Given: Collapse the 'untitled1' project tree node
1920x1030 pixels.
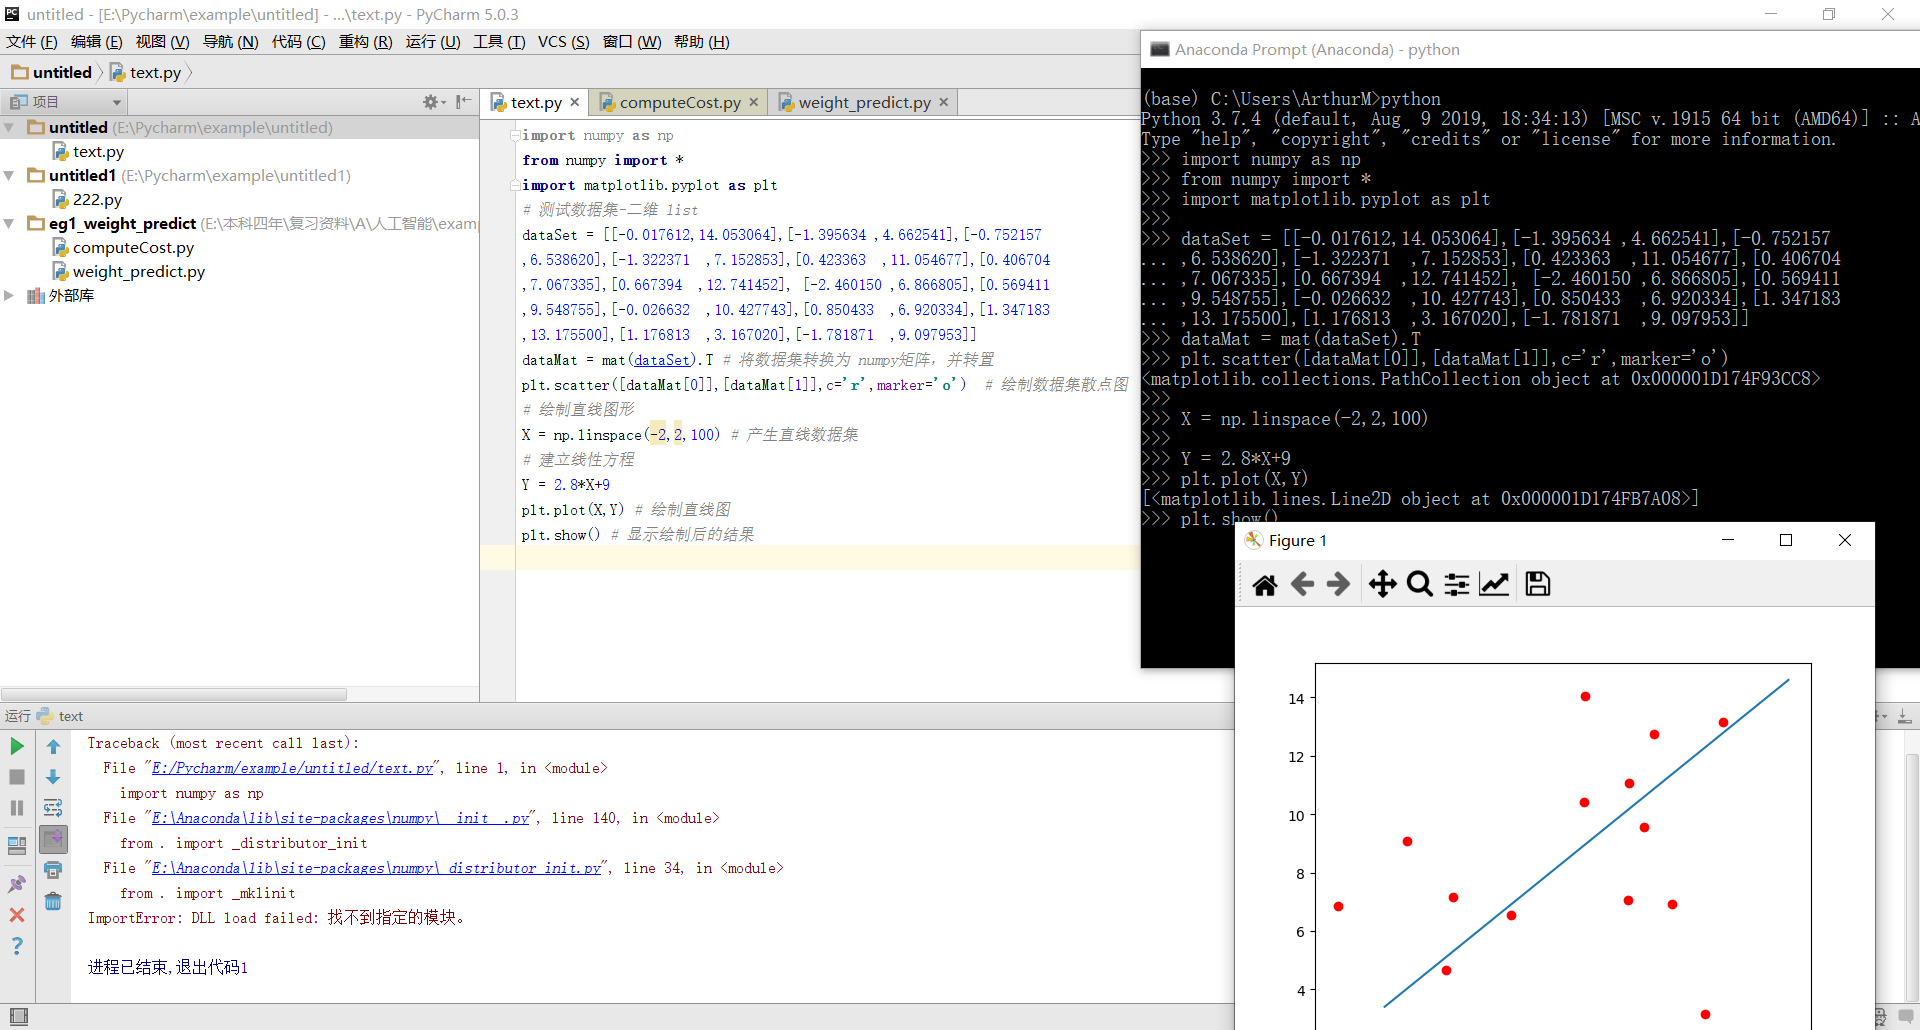Looking at the screenshot, I should [9, 176].
